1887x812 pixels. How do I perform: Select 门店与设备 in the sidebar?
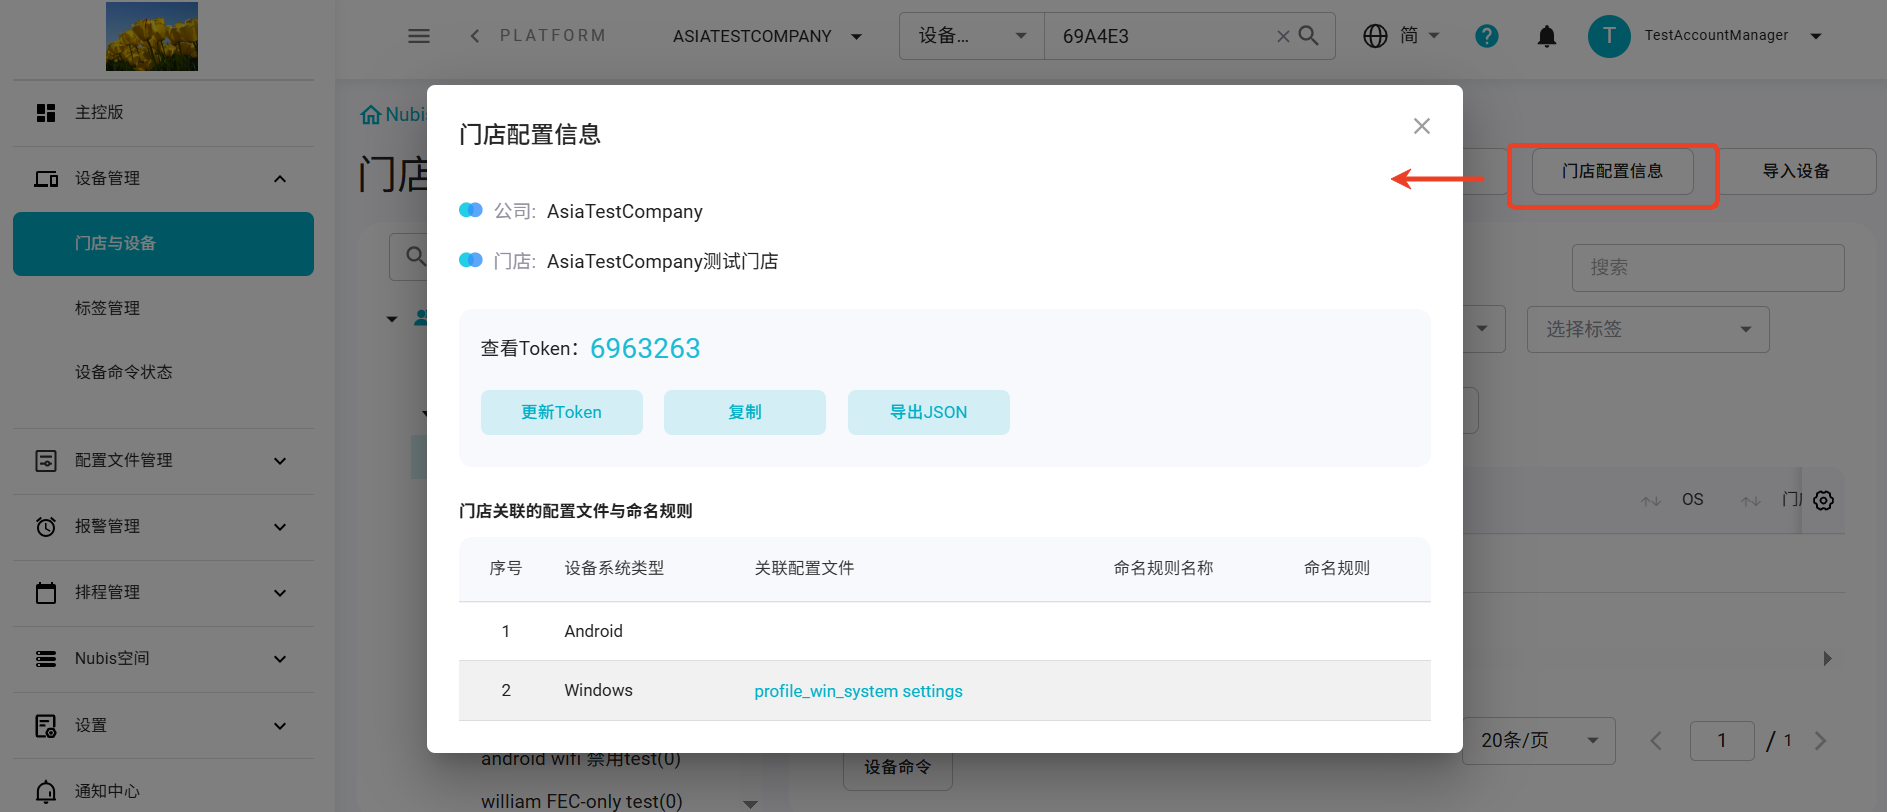pos(163,244)
